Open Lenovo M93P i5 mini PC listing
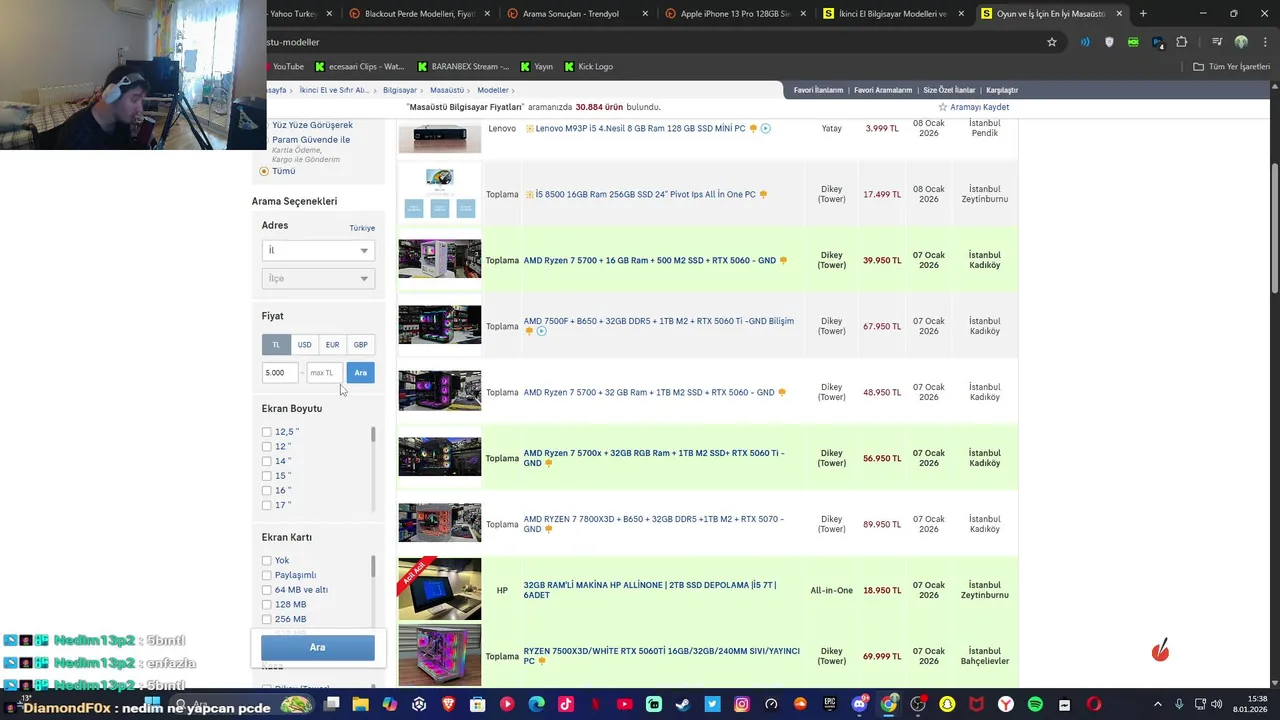Image resolution: width=1280 pixels, height=720 pixels. 640,129
